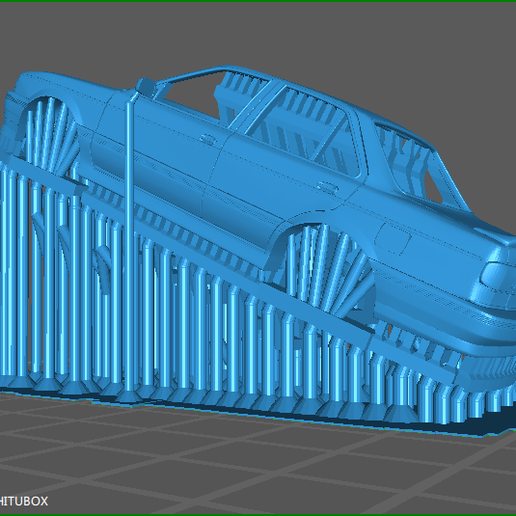This screenshot has width=516, height=516.
Task: Select the rear door handle
Action: click(x=326, y=187)
